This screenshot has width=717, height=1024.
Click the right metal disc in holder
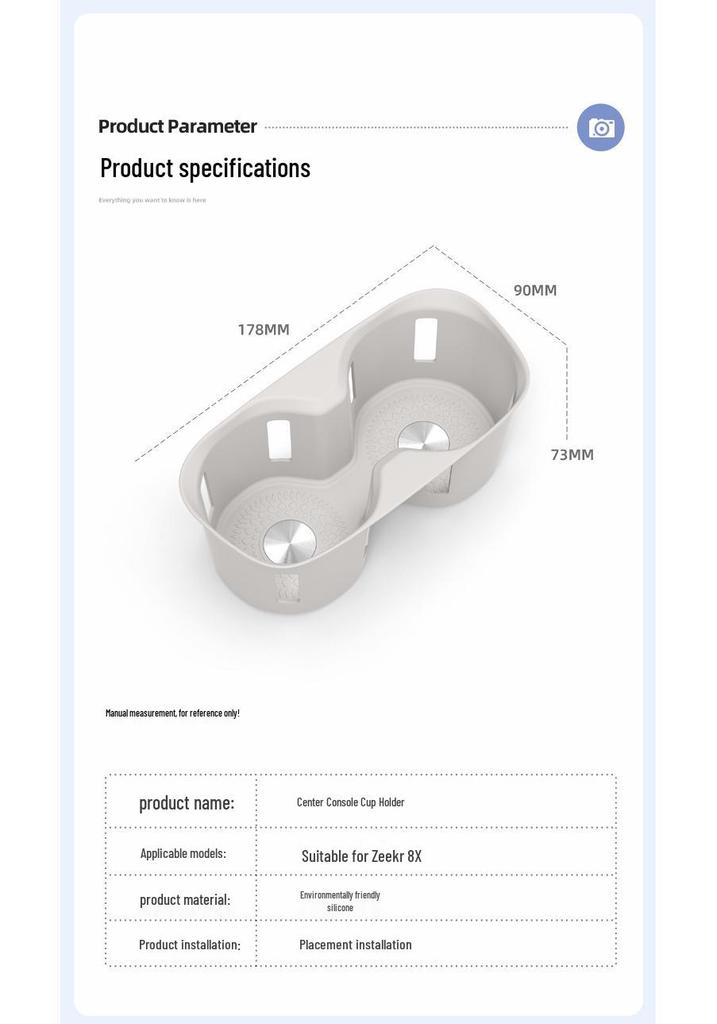423,437
